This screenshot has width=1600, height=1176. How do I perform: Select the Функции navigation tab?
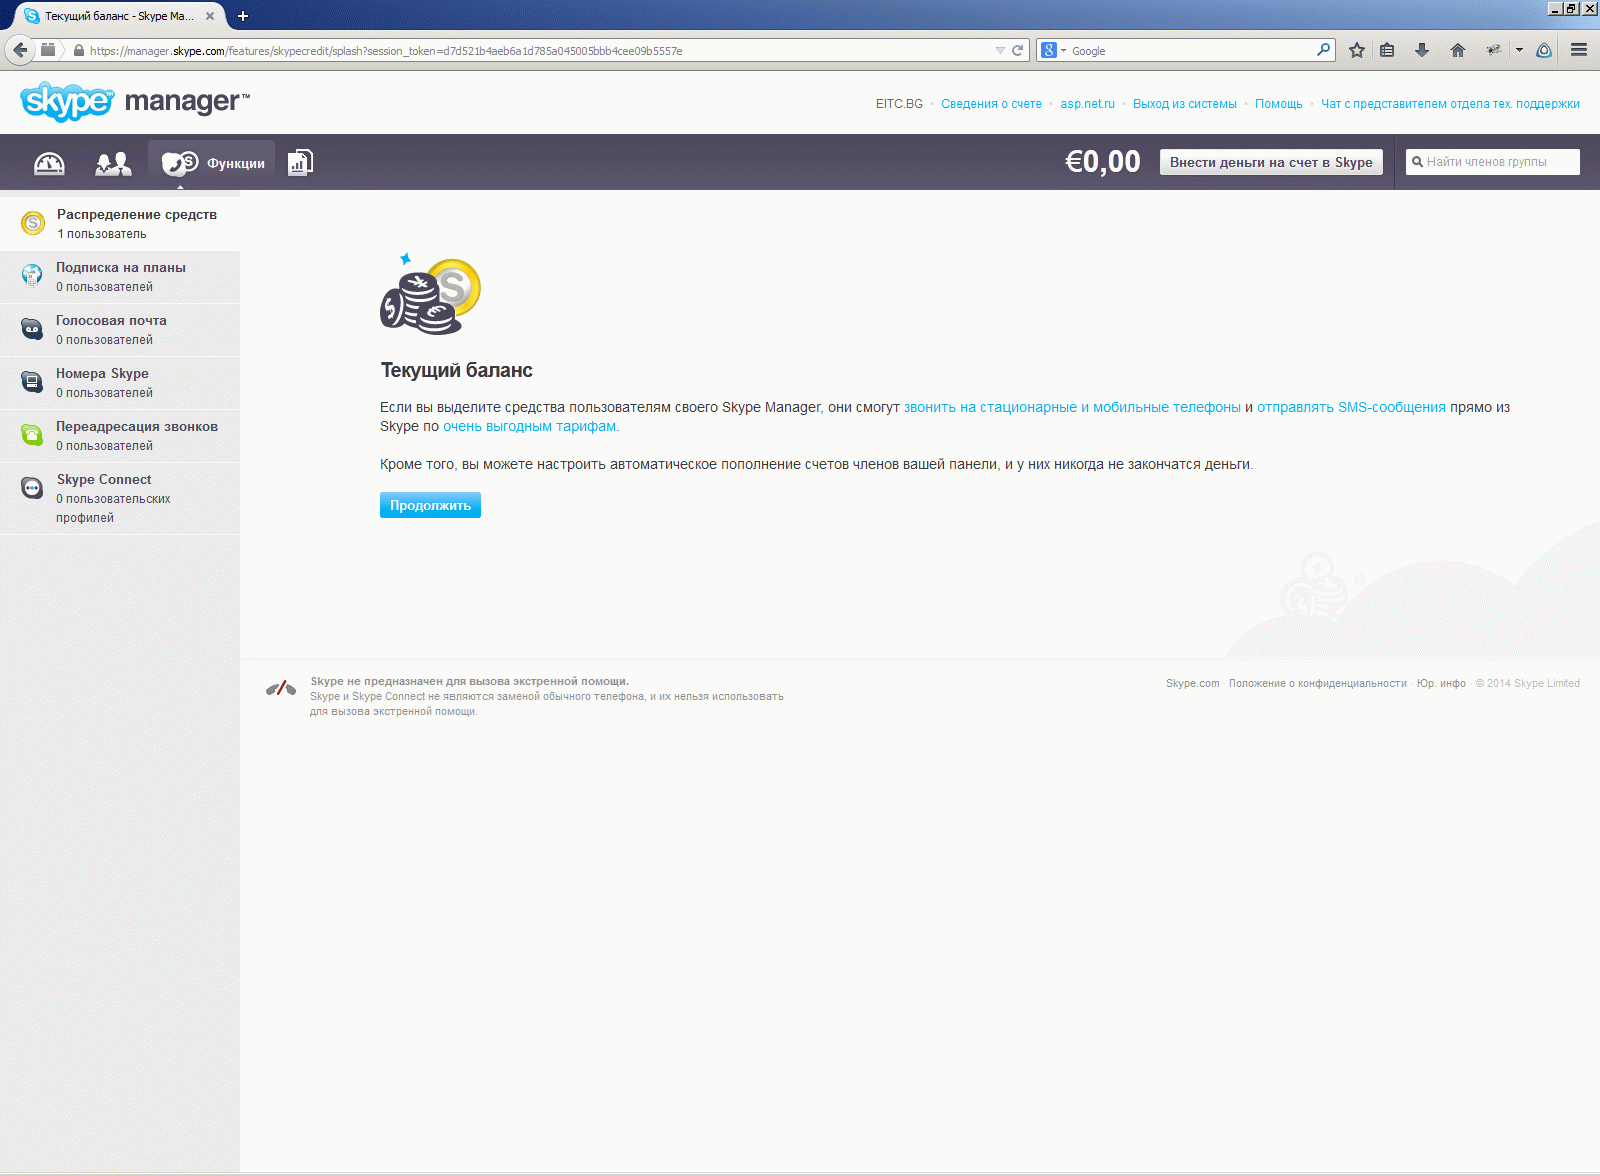coord(212,163)
